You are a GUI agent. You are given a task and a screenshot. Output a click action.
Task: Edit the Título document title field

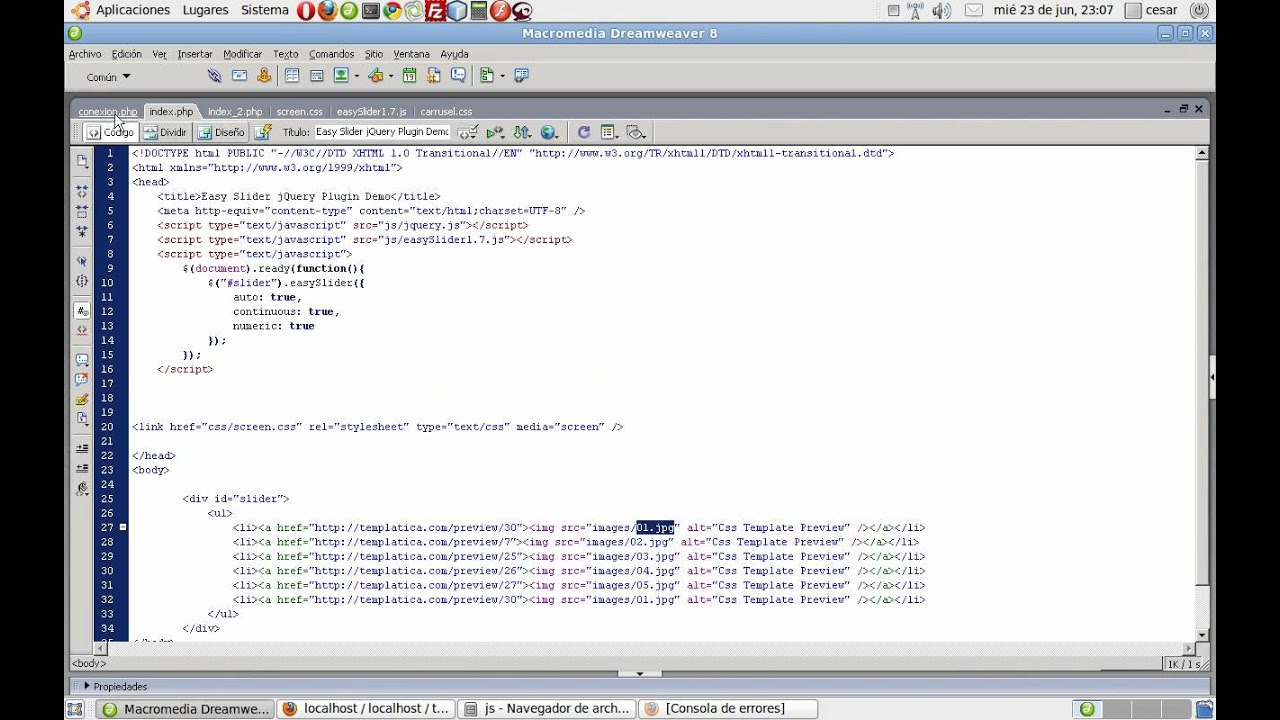tap(381, 132)
